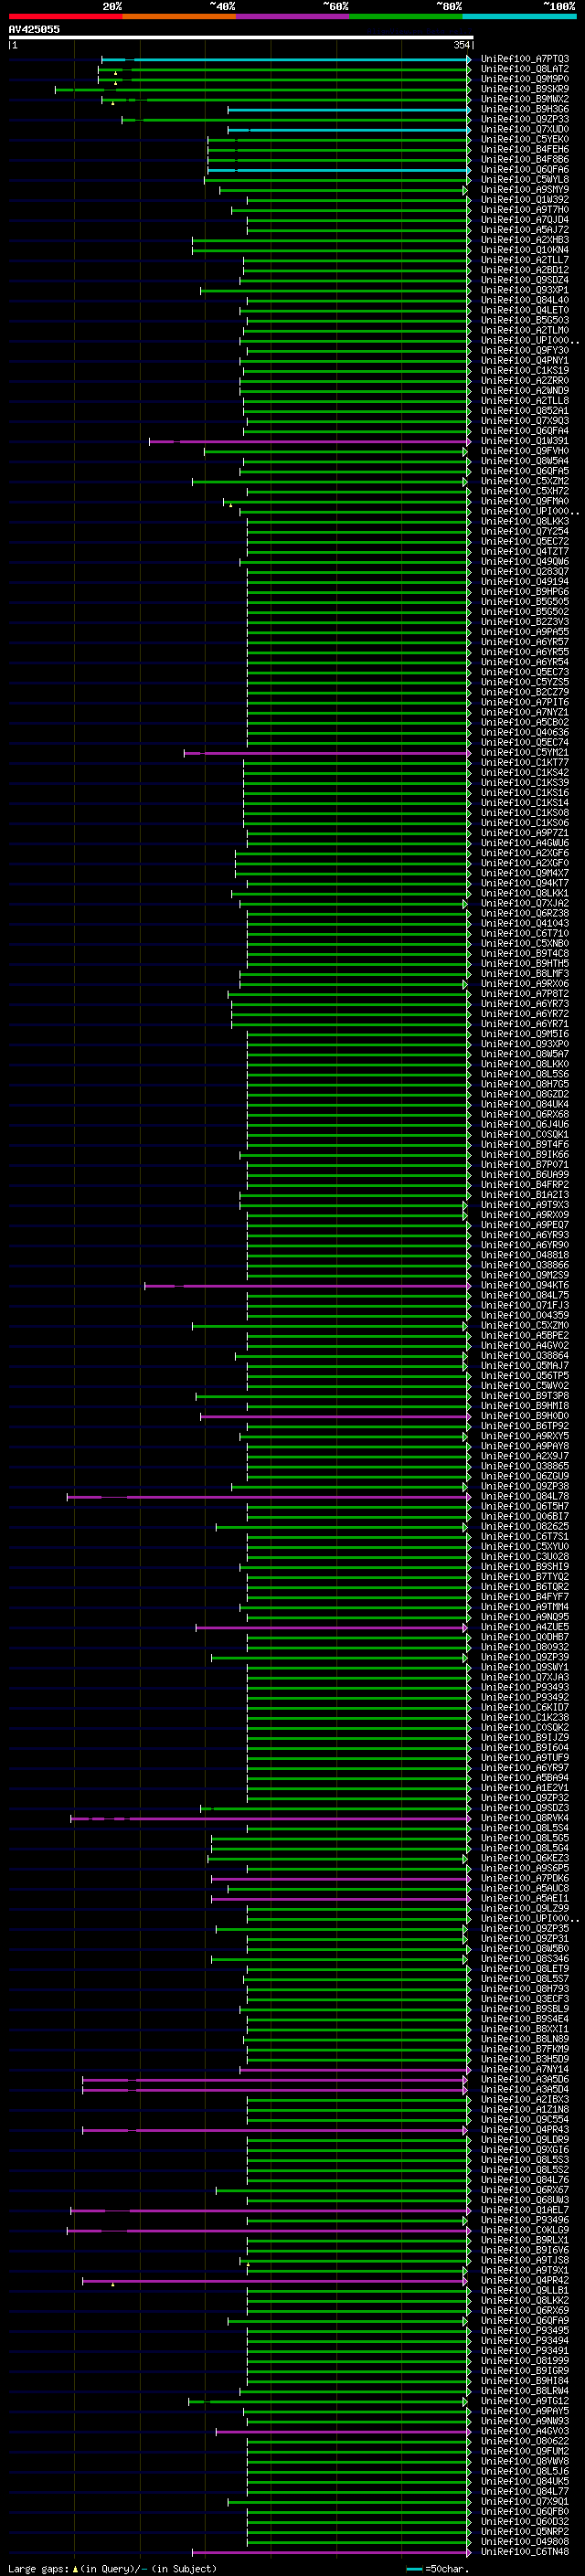
Task: Click the UniRef100_C1KS19 label
Action: click(524, 370)
